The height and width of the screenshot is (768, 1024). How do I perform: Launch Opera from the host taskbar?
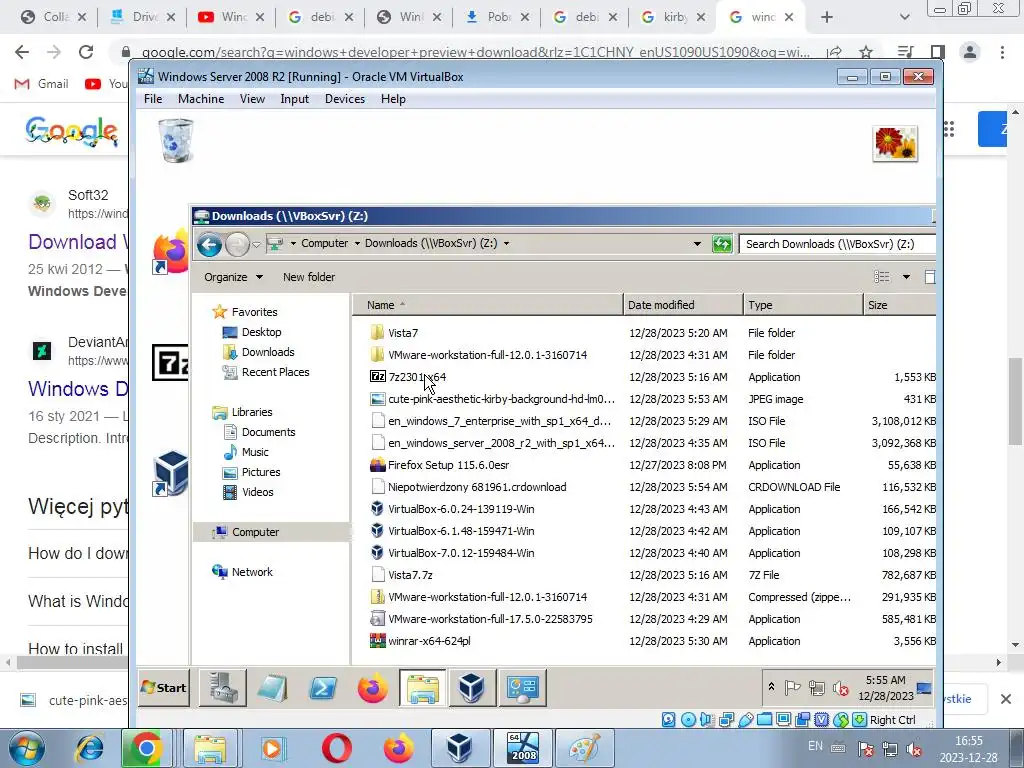337,748
